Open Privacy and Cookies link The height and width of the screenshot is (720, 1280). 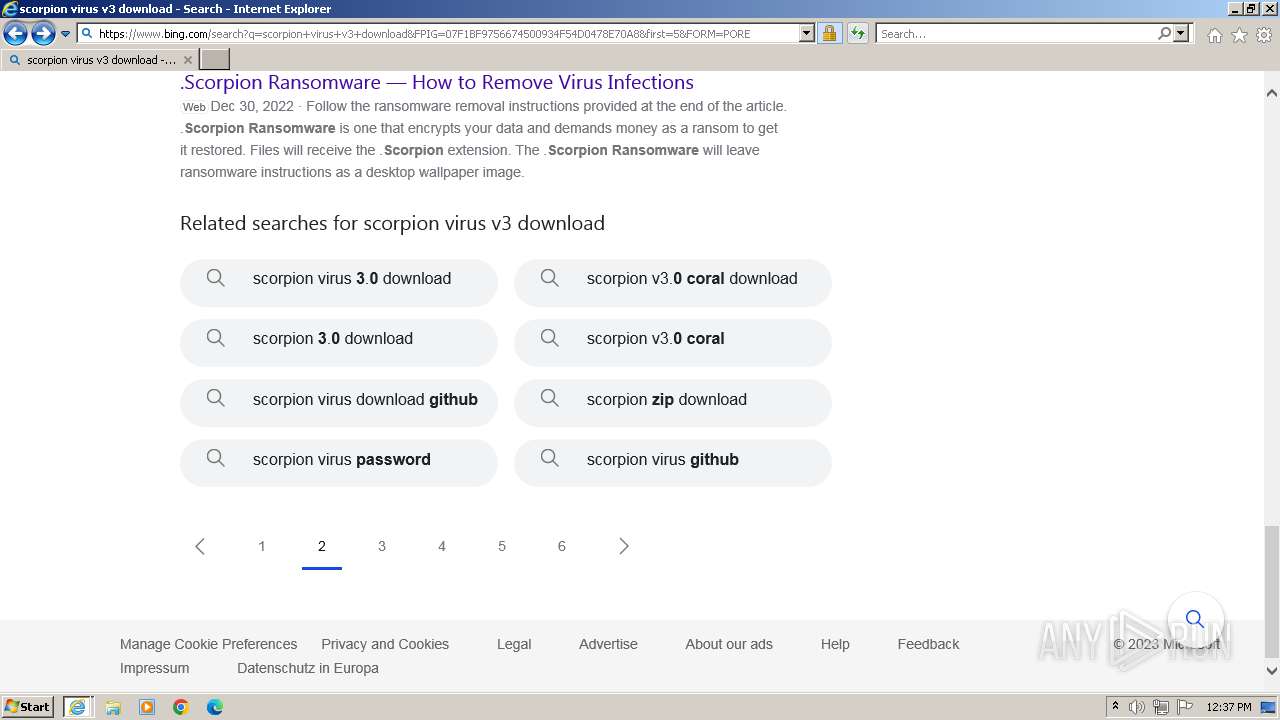point(385,644)
